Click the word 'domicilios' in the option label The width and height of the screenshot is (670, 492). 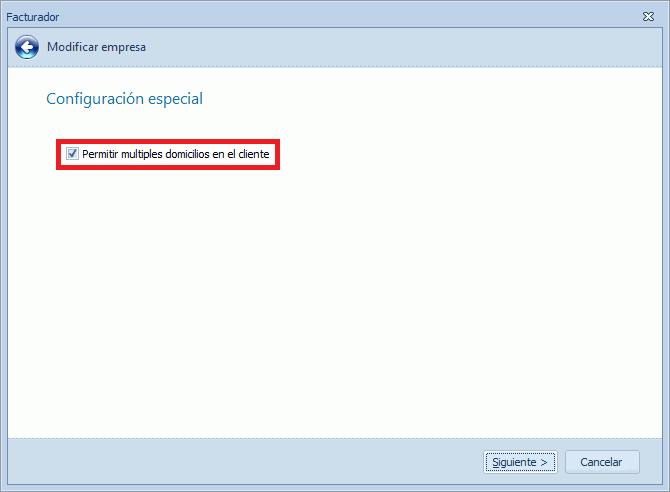pyautogui.click(x=187, y=154)
